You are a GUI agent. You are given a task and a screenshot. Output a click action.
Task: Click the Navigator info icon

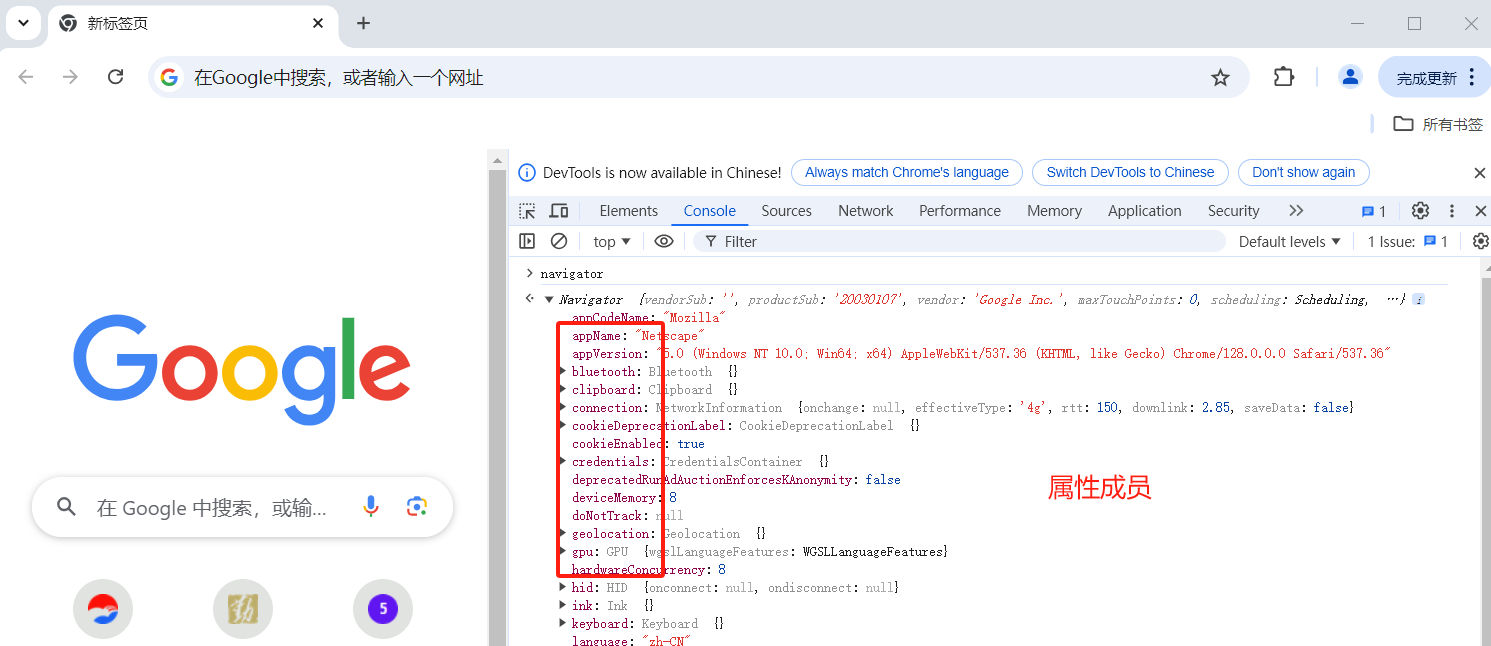coord(1418,300)
